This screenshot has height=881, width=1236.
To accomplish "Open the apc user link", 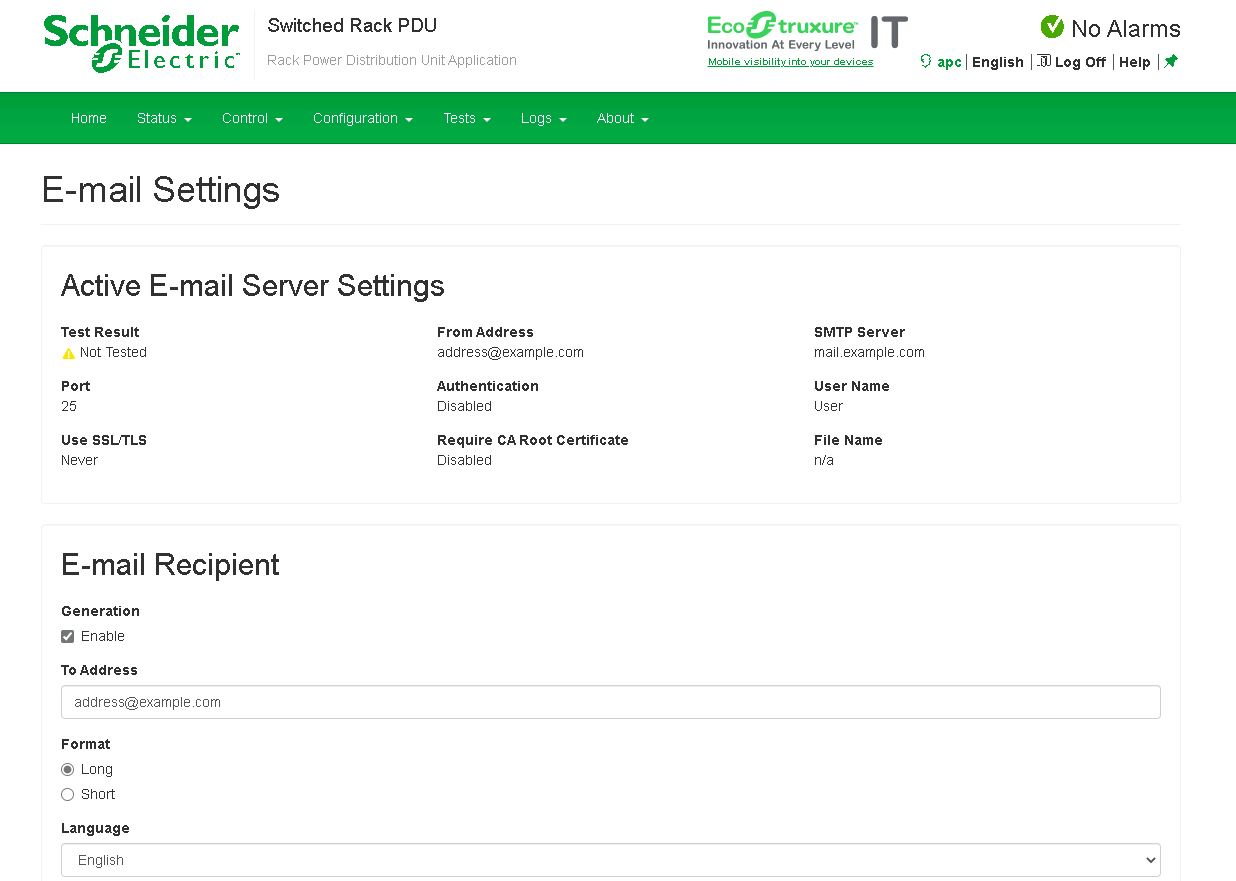I will (949, 62).
